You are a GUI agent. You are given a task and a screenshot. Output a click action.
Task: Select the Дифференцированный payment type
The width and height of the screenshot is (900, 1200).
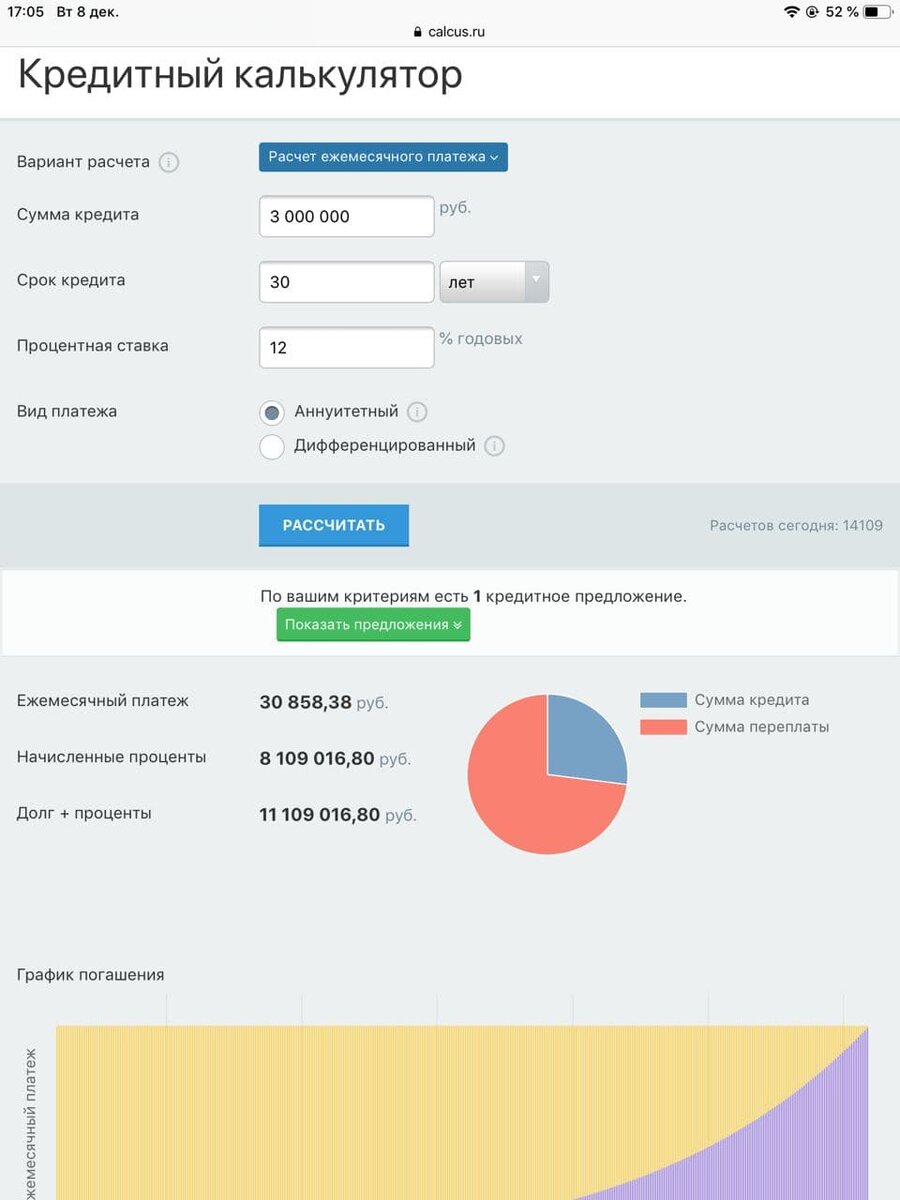[x=272, y=447]
